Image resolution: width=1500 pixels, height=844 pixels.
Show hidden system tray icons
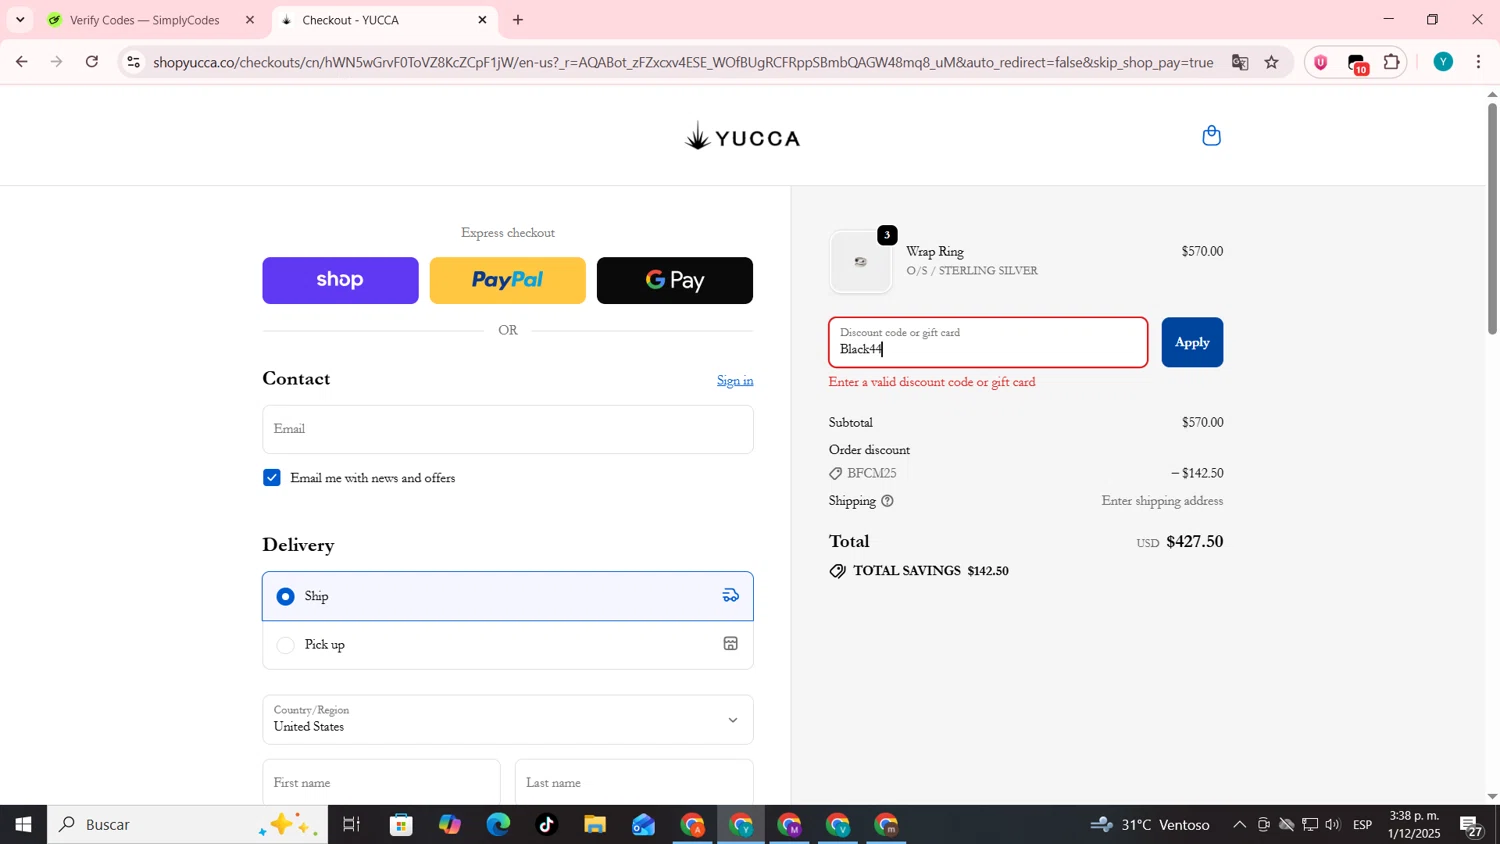pyautogui.click(x=1239, y=825)
